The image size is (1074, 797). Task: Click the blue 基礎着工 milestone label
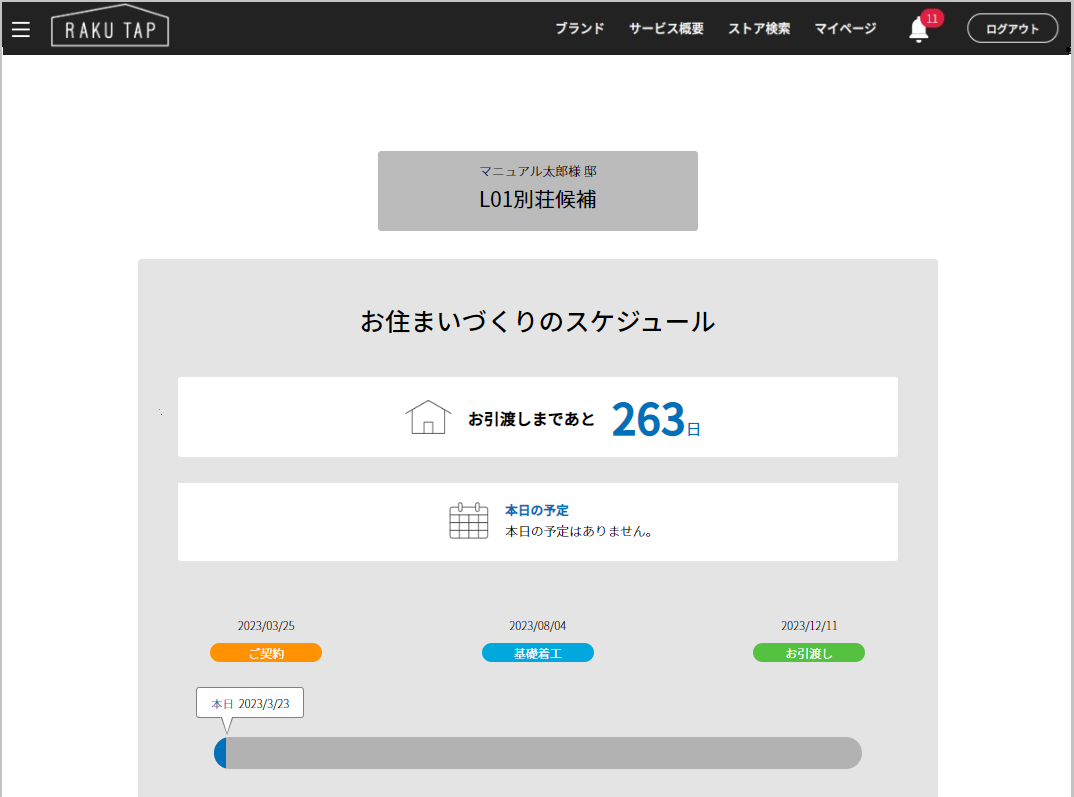(x=538, y=653)
